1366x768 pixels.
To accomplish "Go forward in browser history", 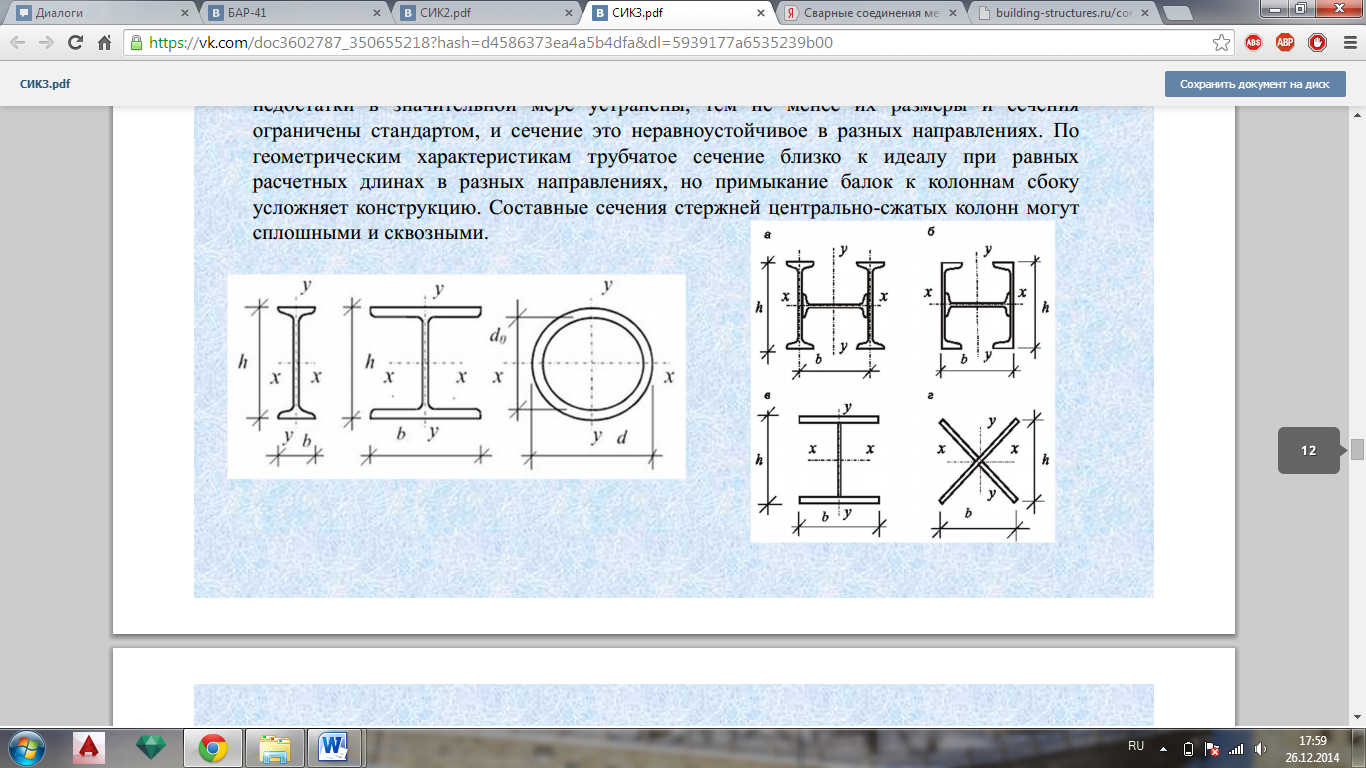I will point(47,43).
